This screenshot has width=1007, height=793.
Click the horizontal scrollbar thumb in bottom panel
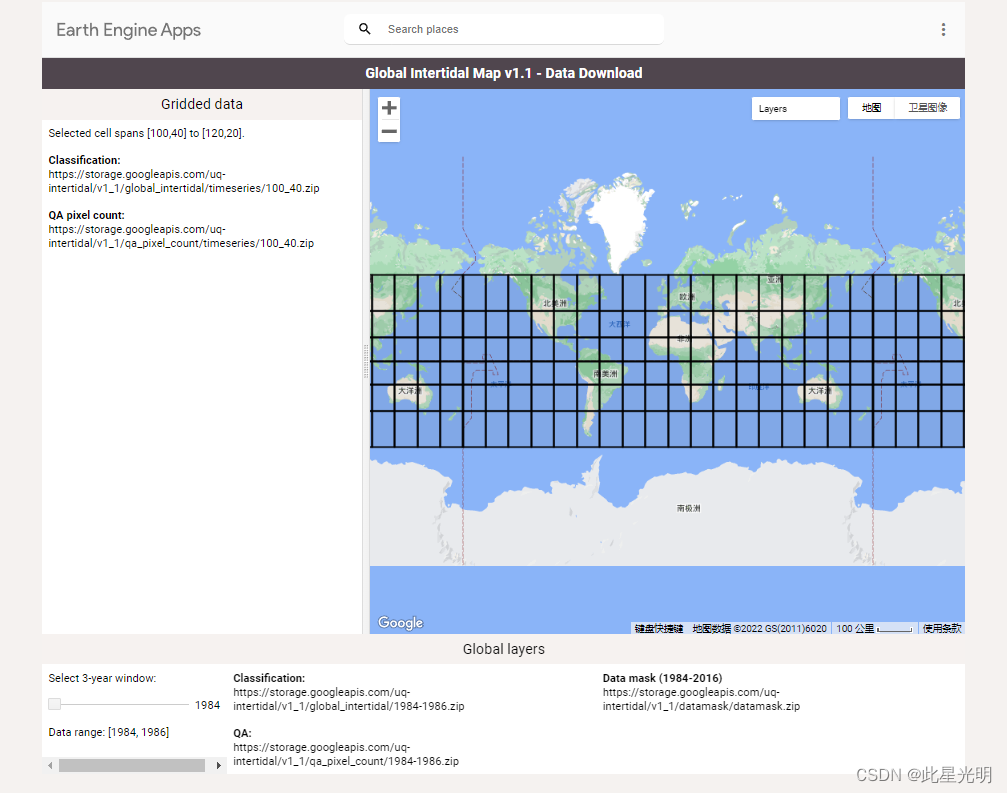click(x=132, y=765)
